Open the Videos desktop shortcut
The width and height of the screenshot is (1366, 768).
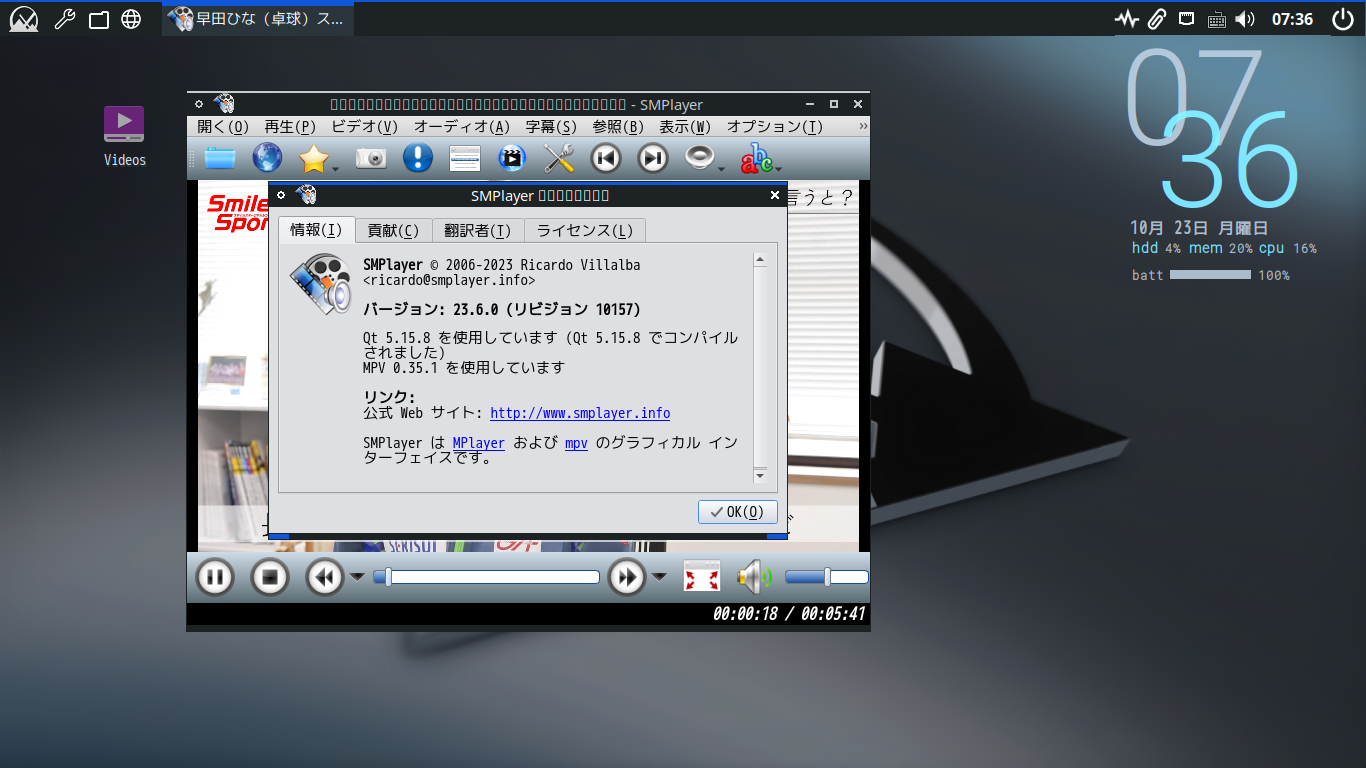(125, 137)
